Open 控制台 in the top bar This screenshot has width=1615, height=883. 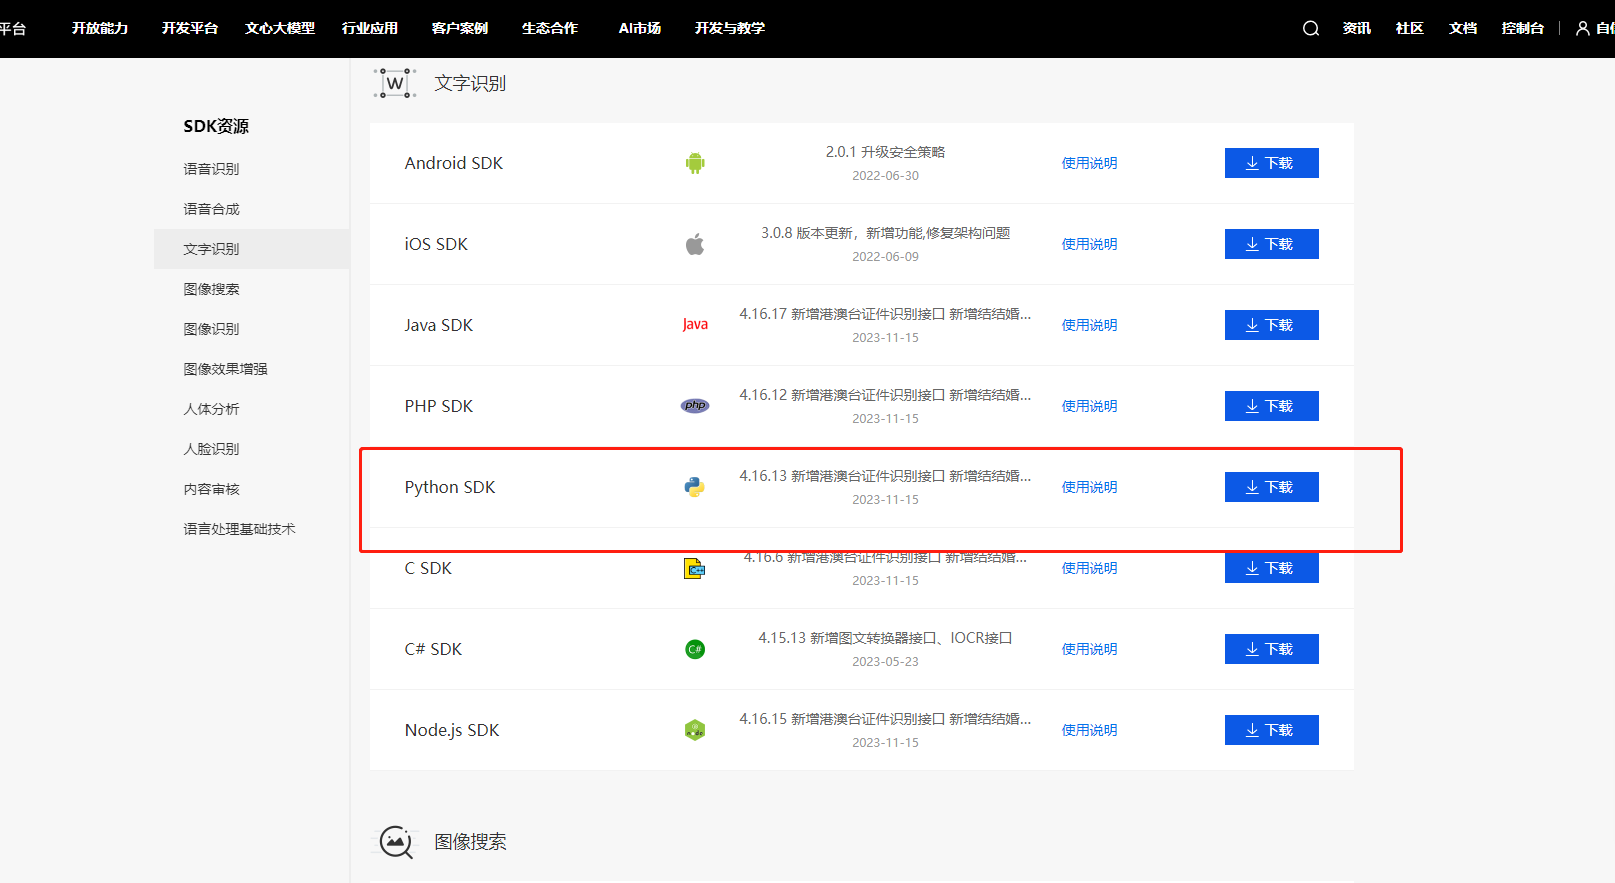(x=1523, y=28)
